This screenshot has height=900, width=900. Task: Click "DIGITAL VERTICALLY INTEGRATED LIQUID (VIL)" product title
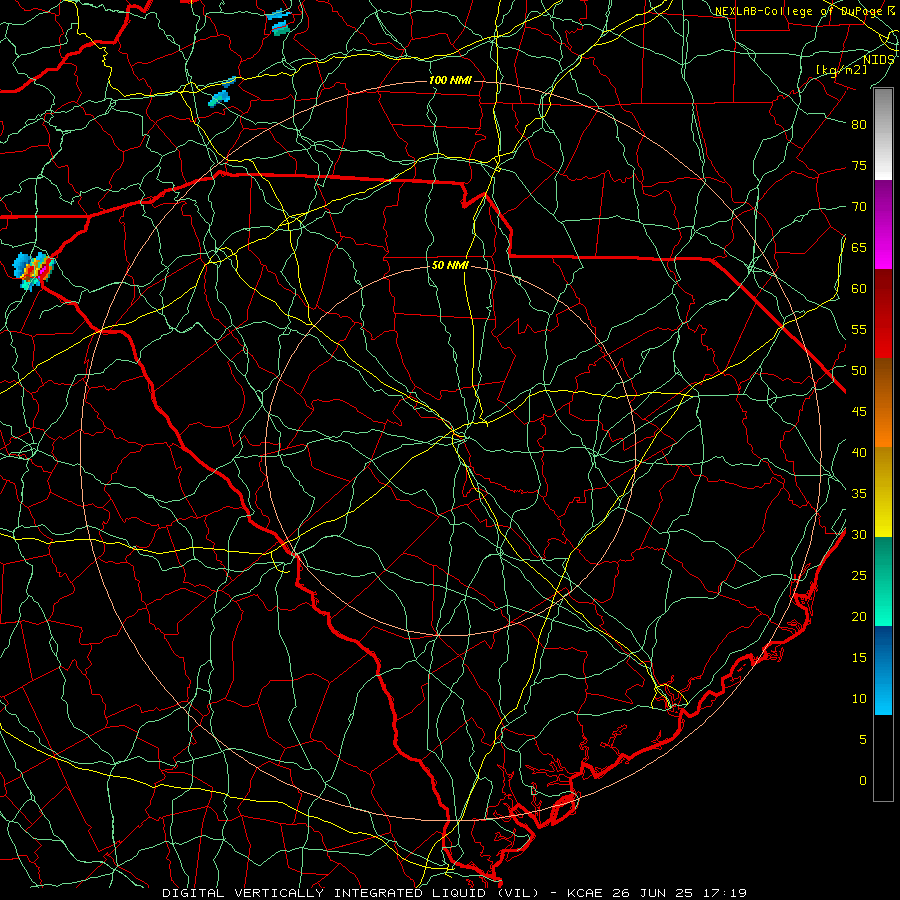pos(350,893)
